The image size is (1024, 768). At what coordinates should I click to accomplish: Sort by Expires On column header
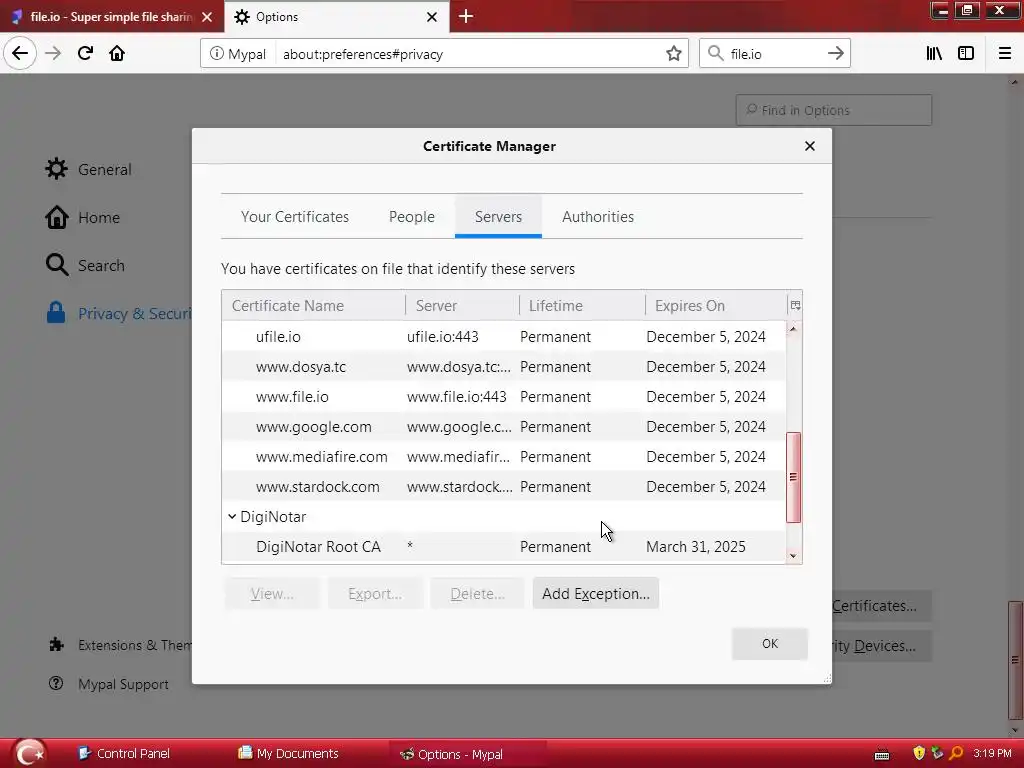point(716,306)
